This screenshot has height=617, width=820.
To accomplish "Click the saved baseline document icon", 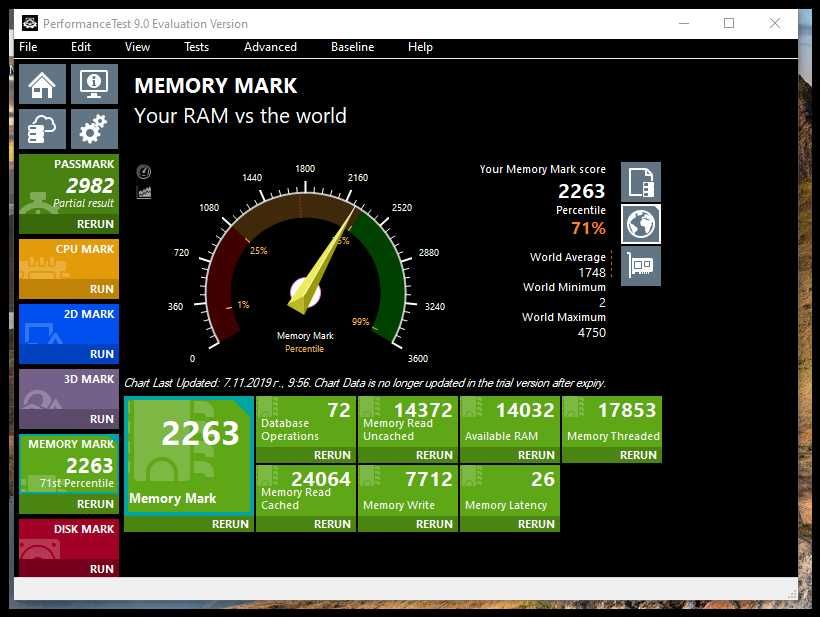I will pyautogui.click(x=641, y=182).
